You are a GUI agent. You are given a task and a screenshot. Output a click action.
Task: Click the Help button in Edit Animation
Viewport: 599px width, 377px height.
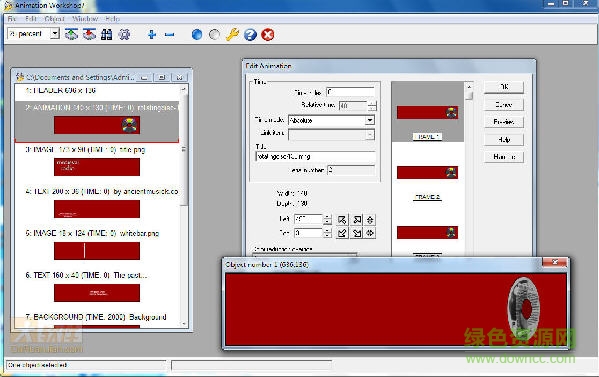click(503, 139)
